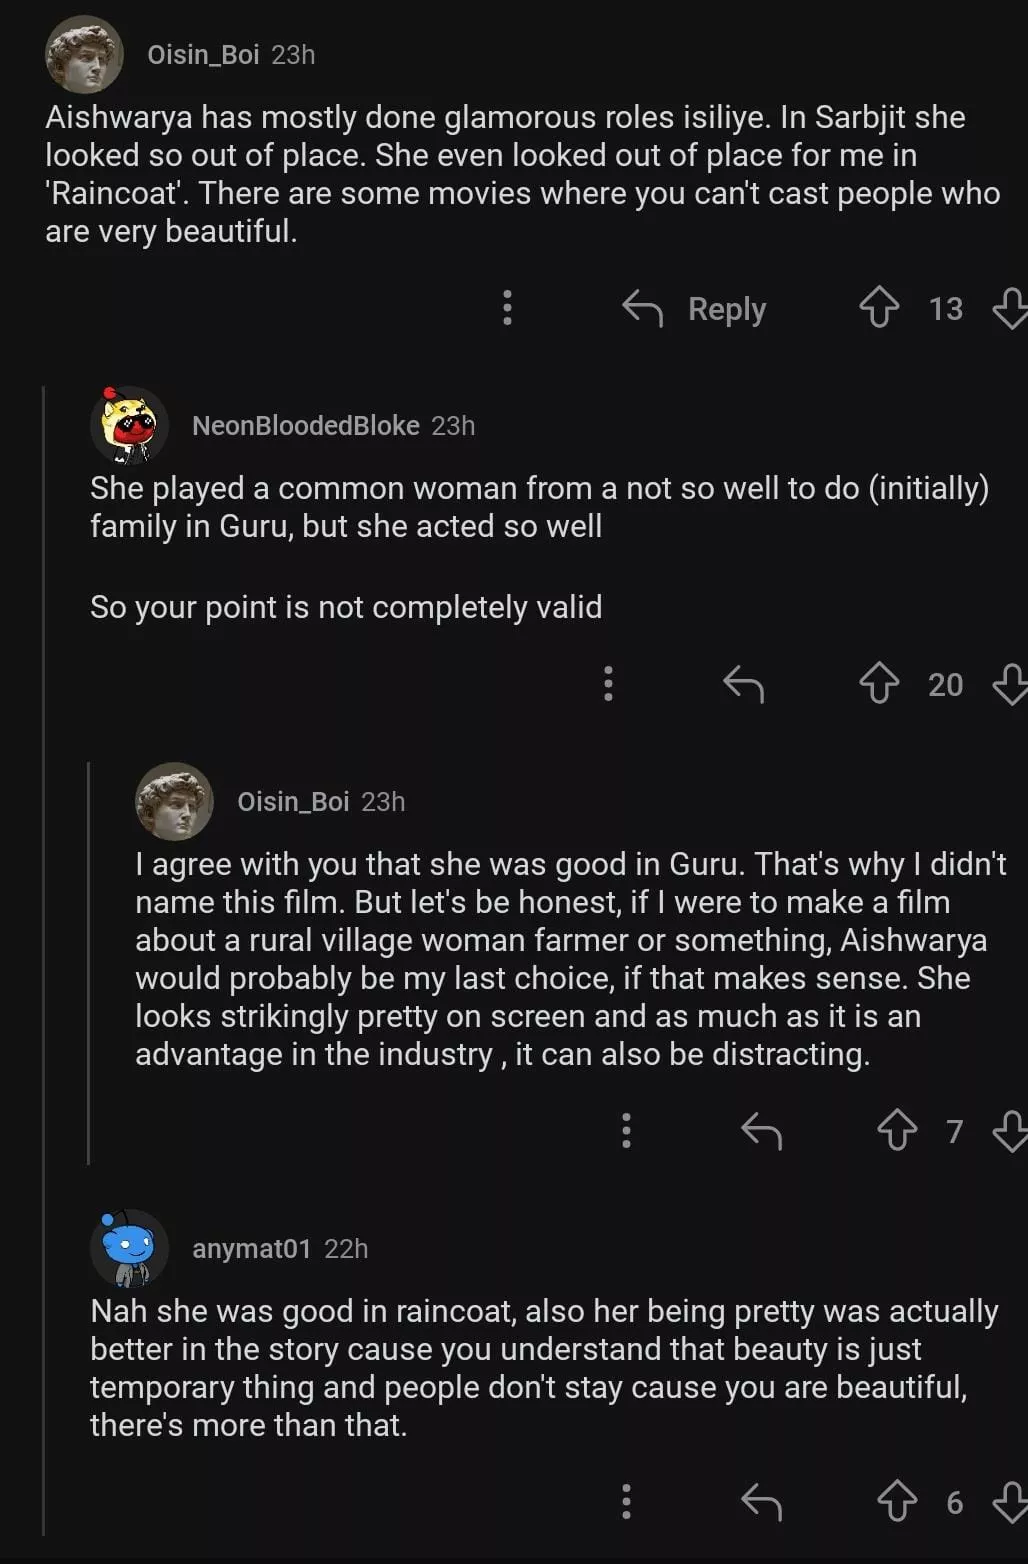Open overflow menu on Oisin_Boi's nested reply
Image resolution: width=1028 pixels, height=1564 pixels.
click(x=626, y=1131)
